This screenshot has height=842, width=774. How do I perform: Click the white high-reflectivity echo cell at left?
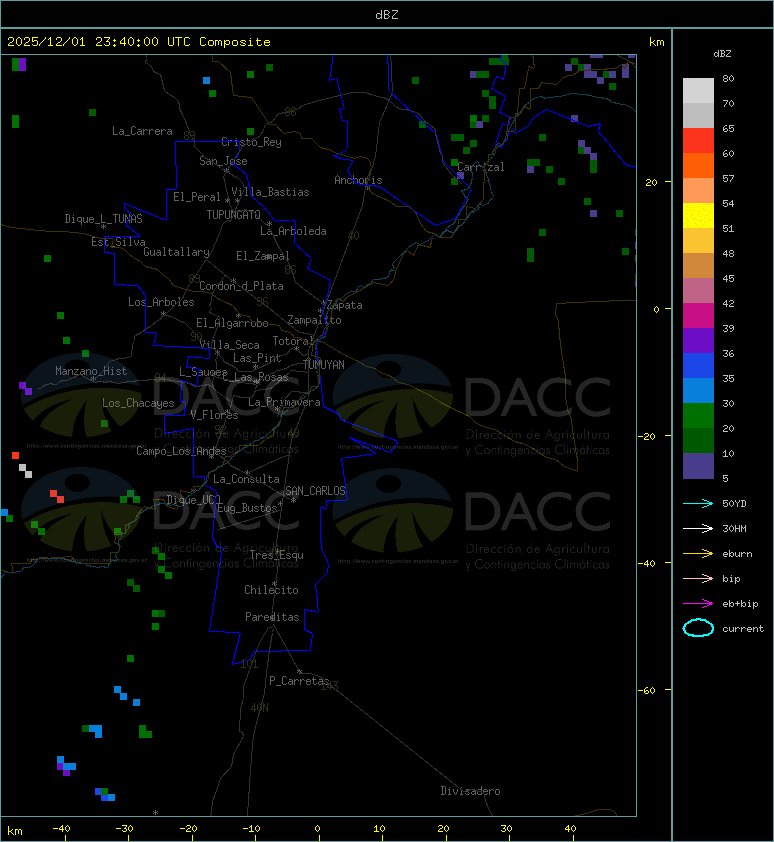coord(25,471)
